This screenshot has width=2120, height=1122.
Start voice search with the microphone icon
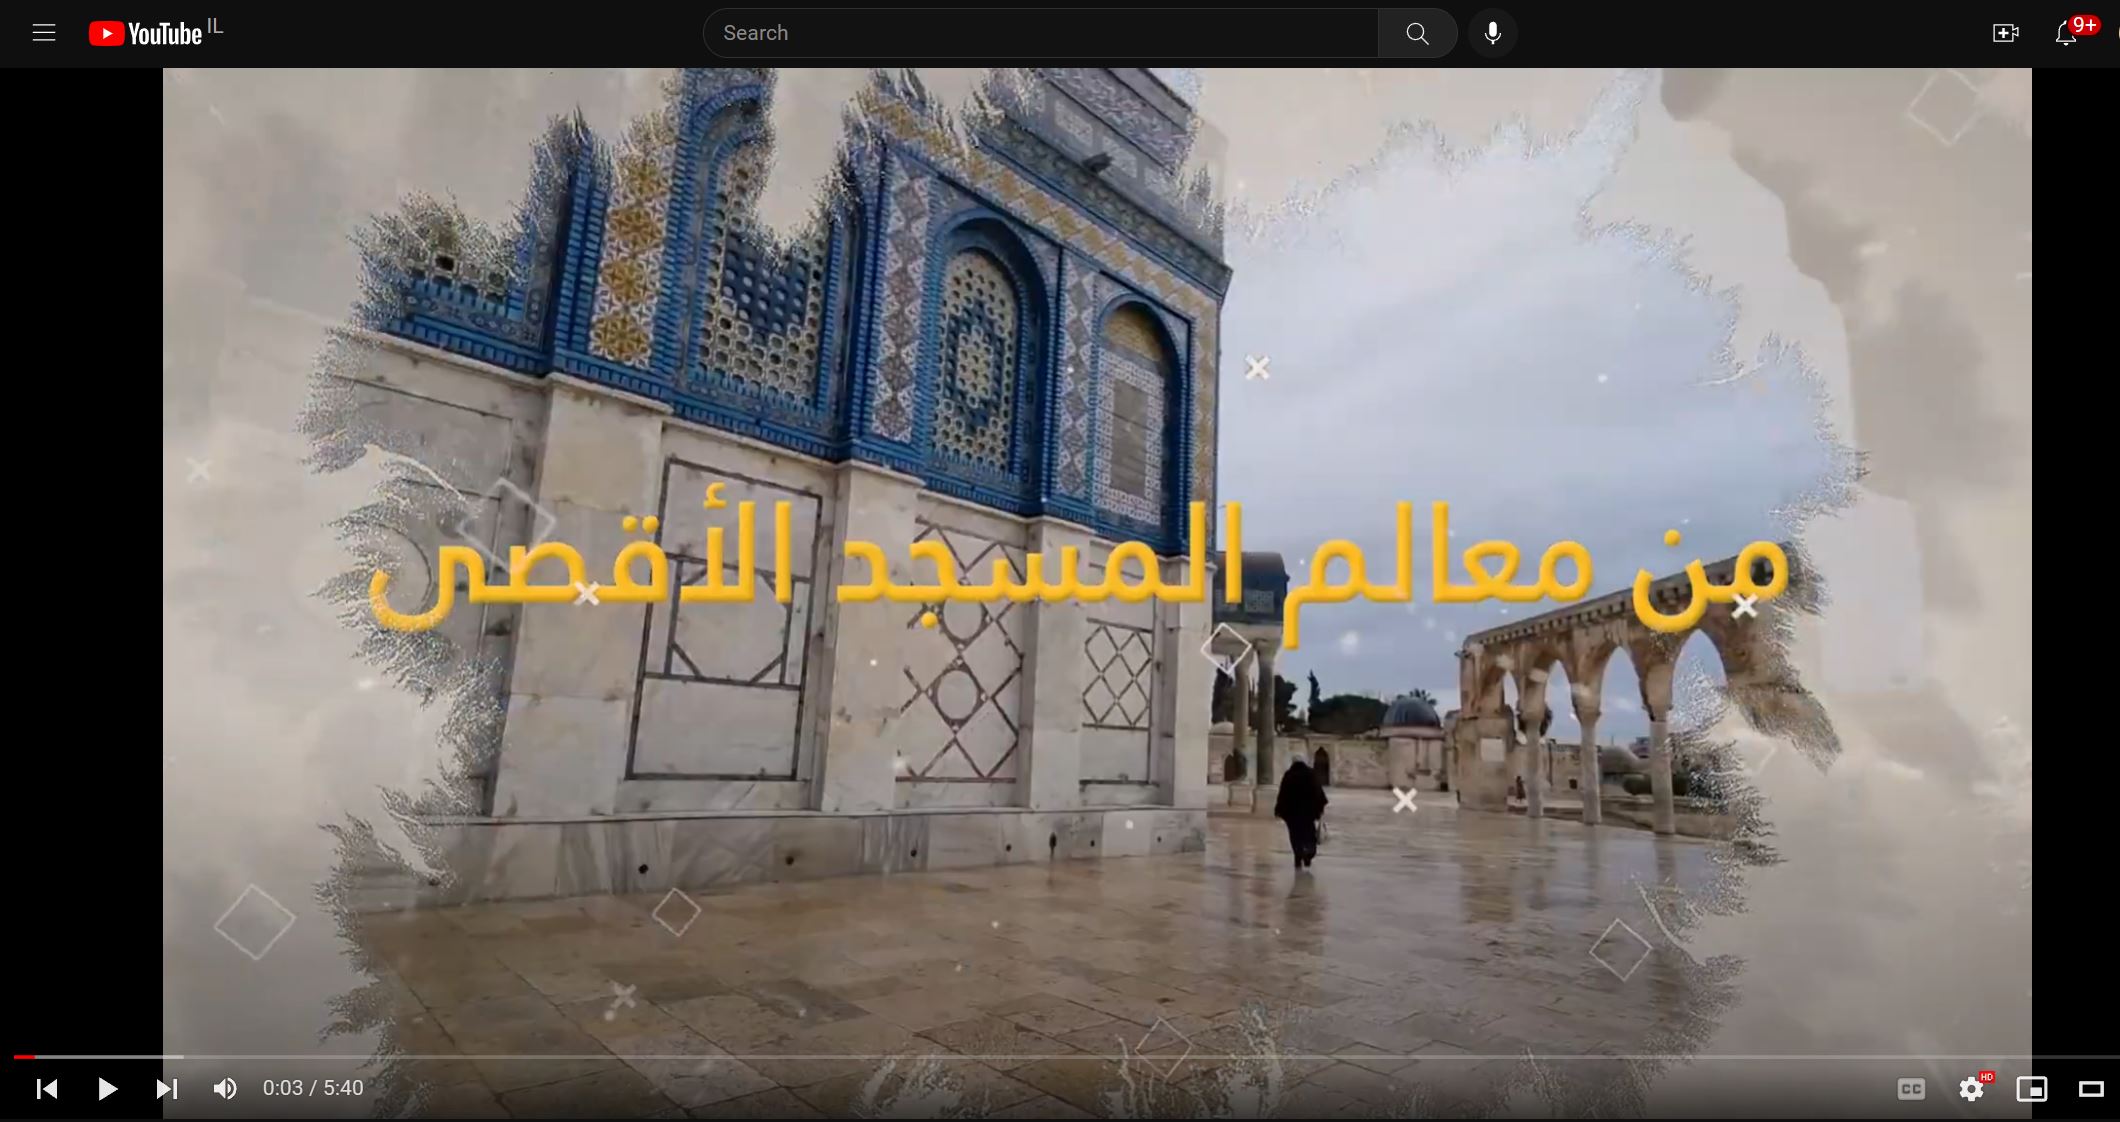click(x=1491, y=32)
